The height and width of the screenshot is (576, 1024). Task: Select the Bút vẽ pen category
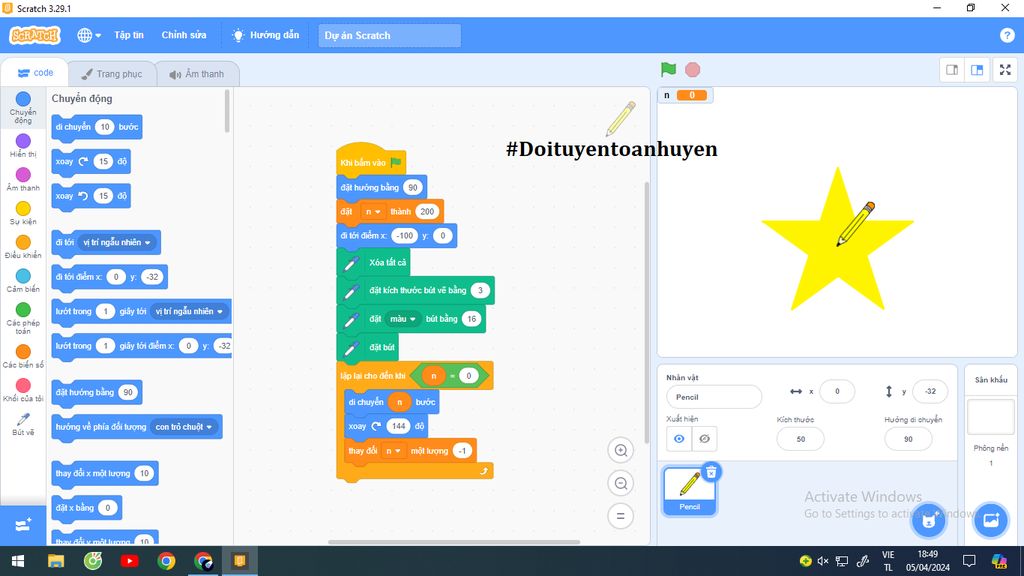pos(23,423)
